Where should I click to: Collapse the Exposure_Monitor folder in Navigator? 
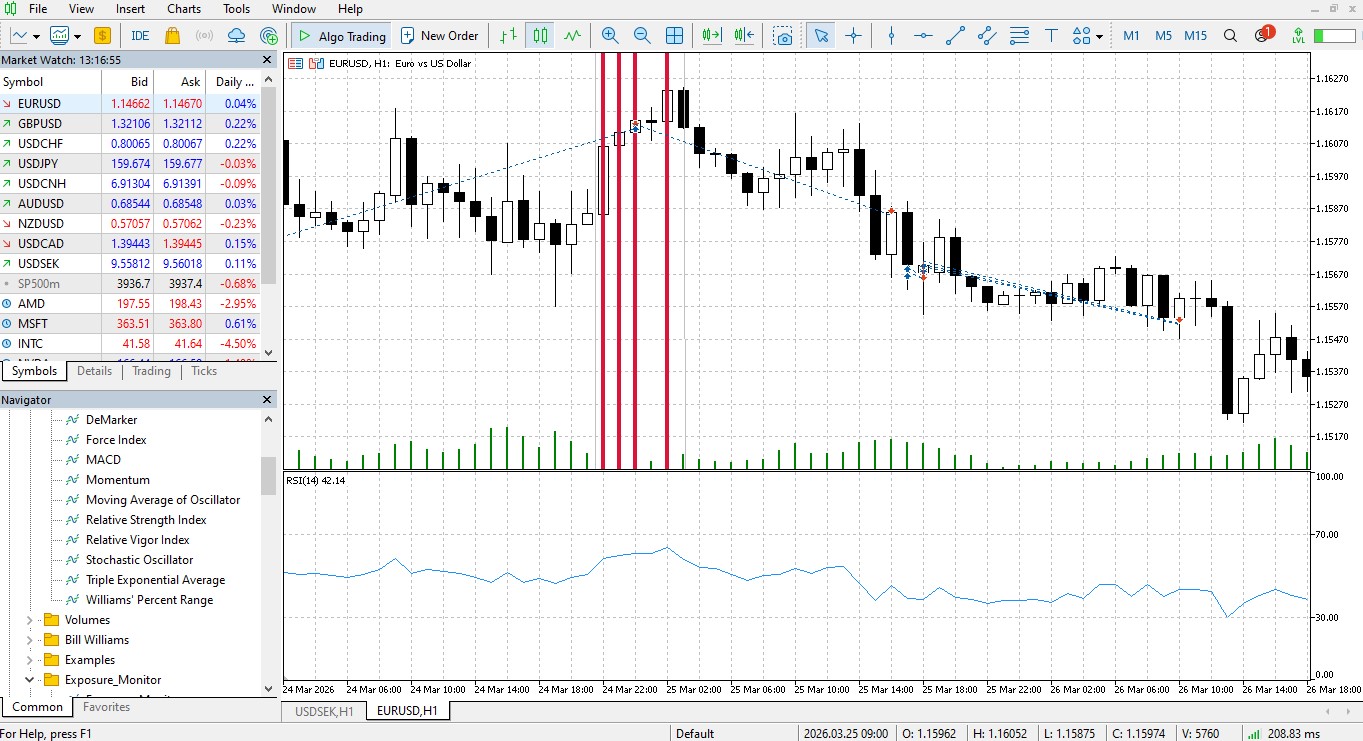(x=28, y=679)
